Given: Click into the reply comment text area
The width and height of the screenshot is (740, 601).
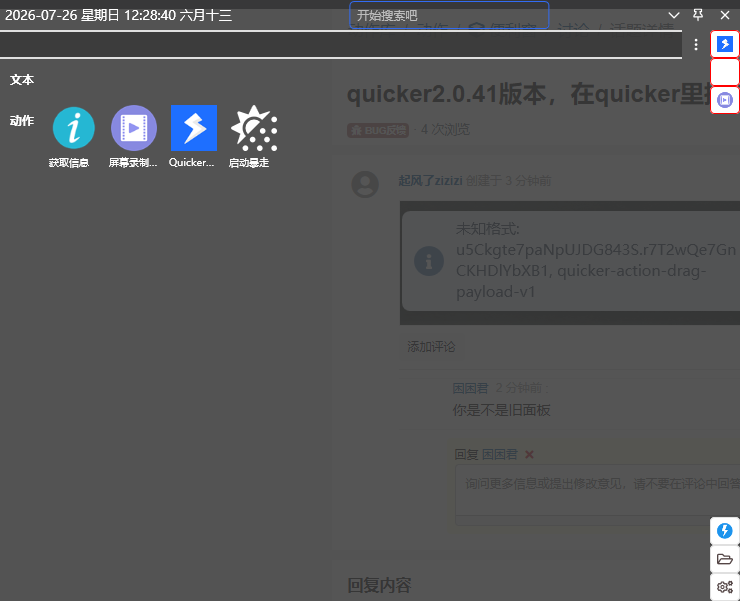Looking at the screenshot, I should (597, 490).
